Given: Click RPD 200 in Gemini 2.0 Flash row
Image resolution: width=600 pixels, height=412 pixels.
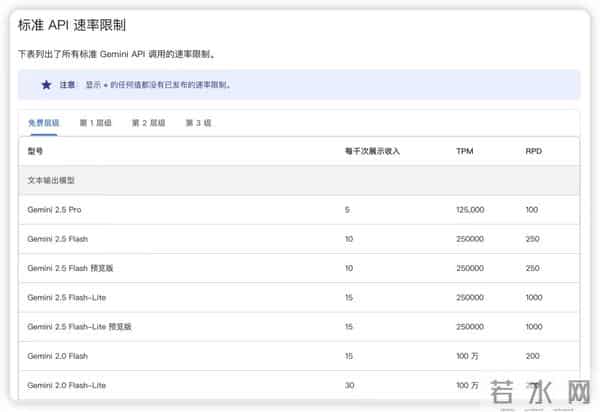Looking at the screenshot, I should coord(533,356).
